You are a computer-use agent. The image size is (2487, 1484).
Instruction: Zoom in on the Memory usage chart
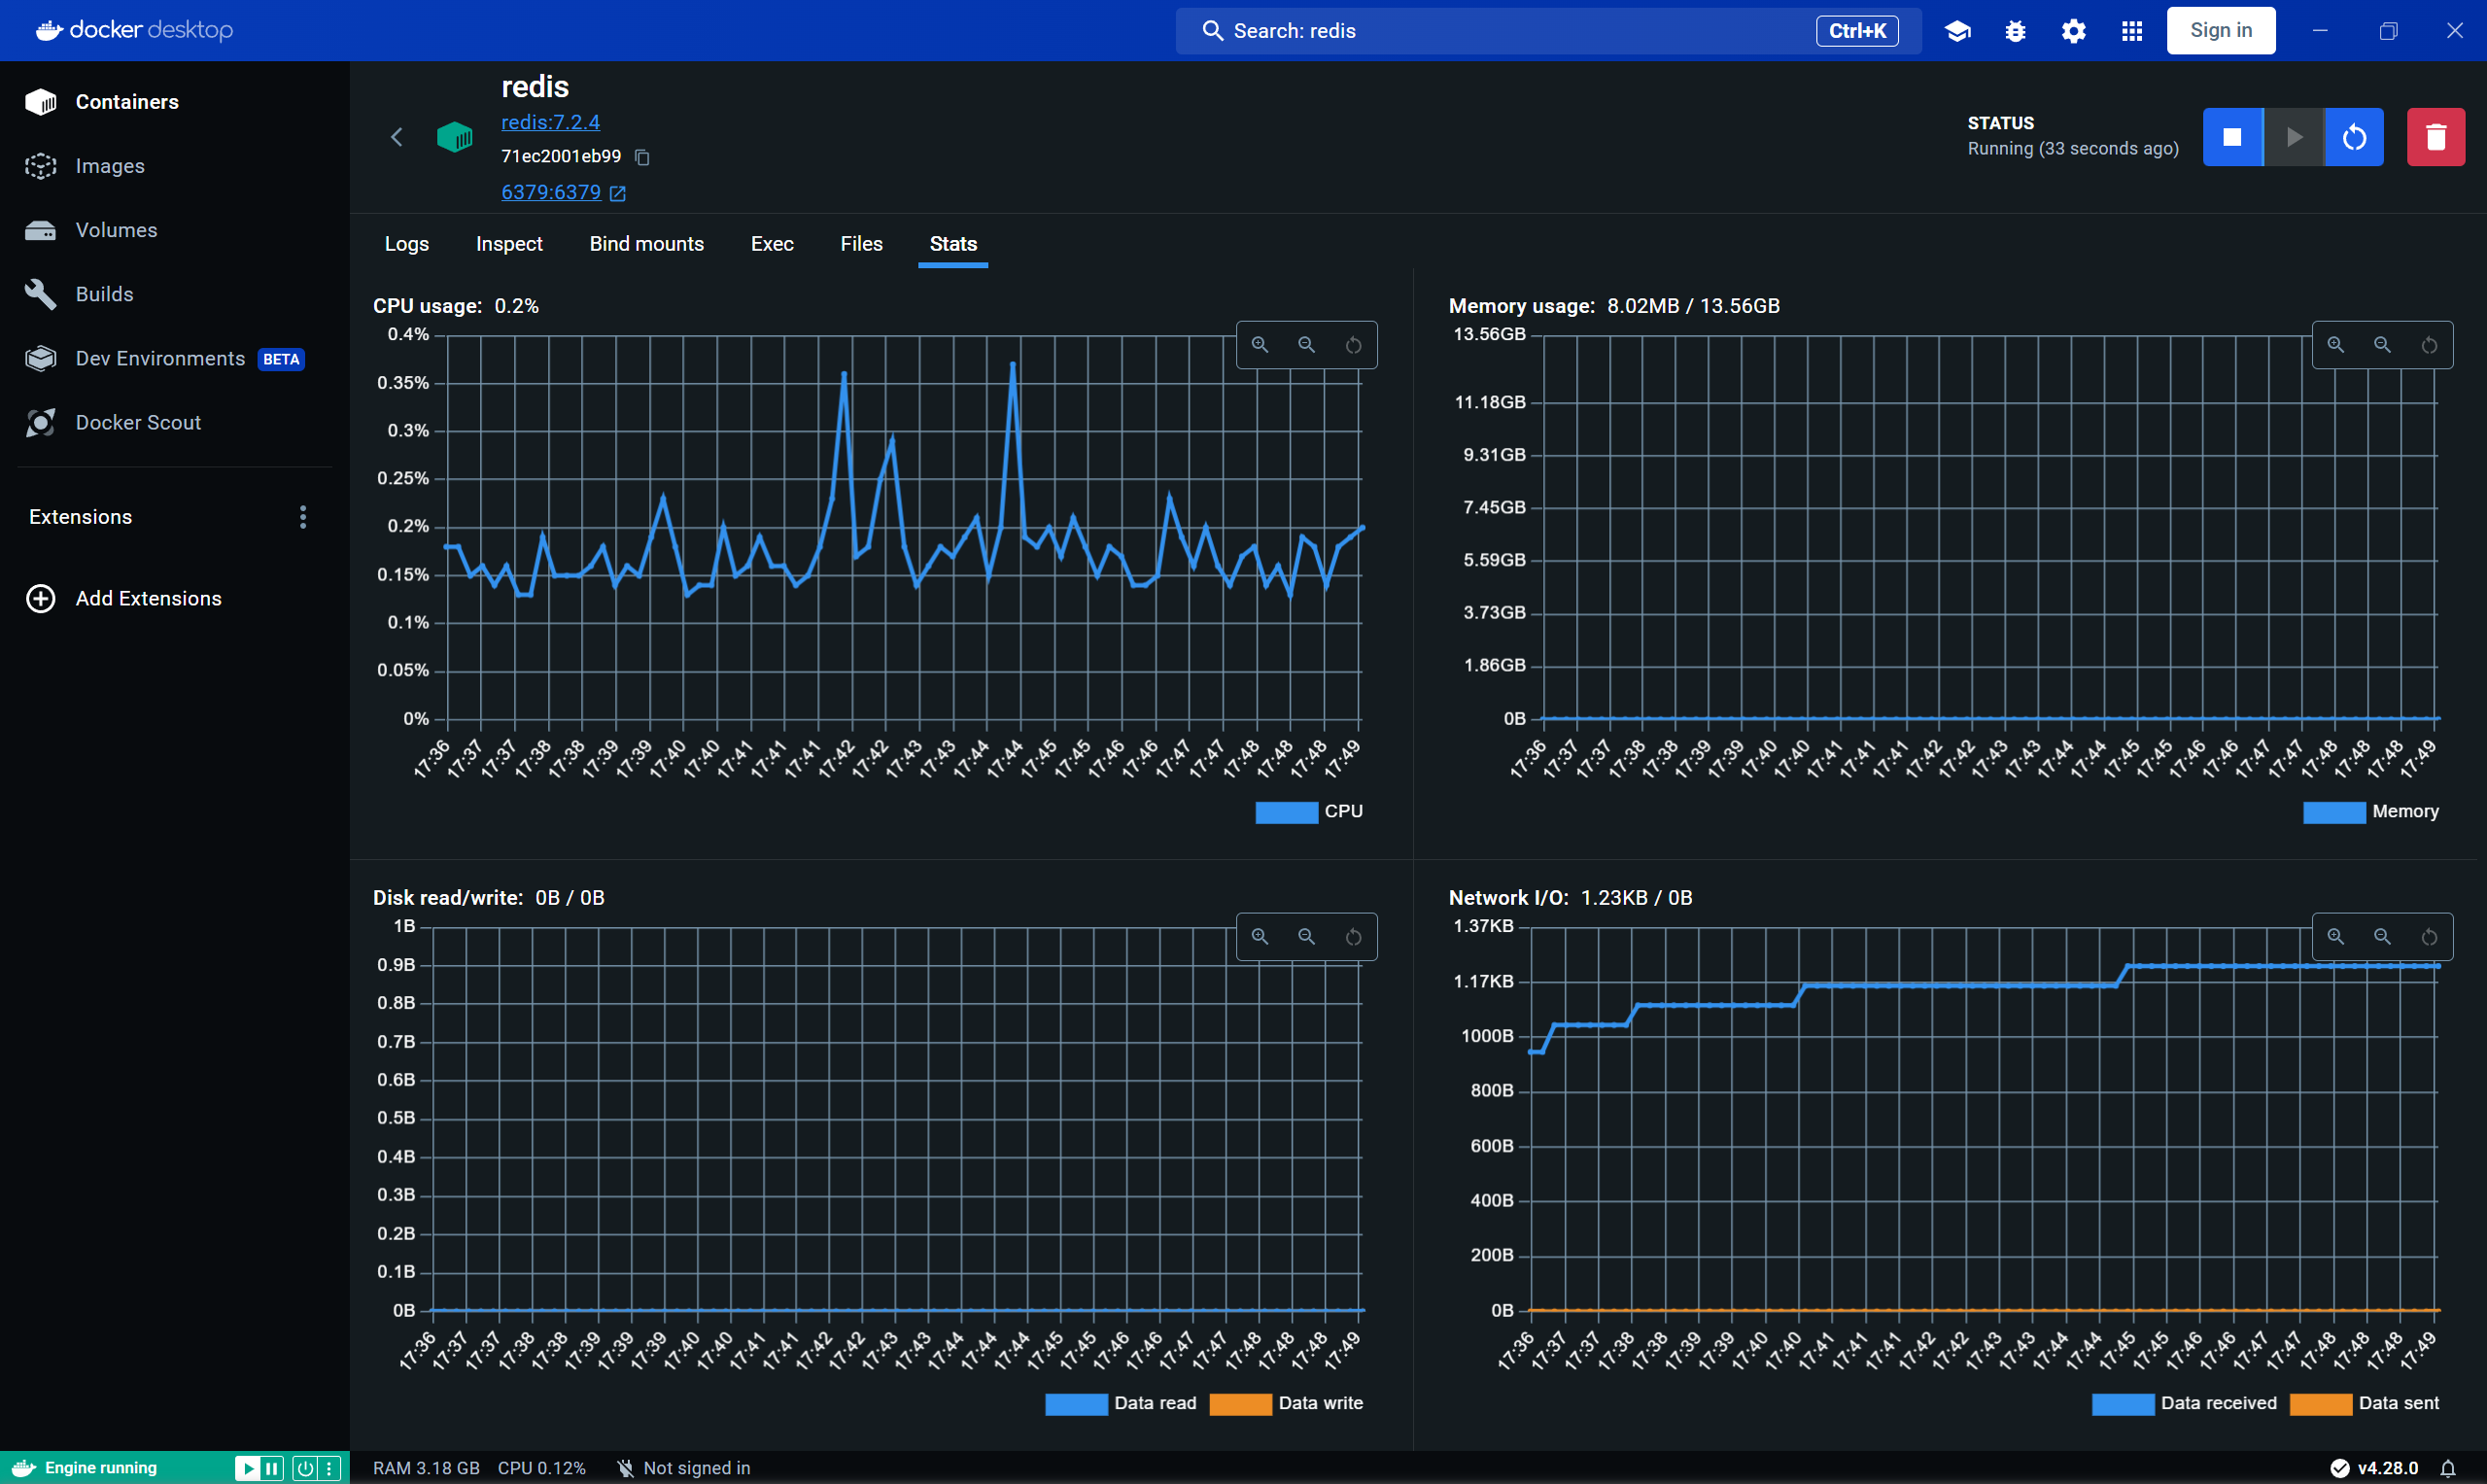(x=2336, y=345)
